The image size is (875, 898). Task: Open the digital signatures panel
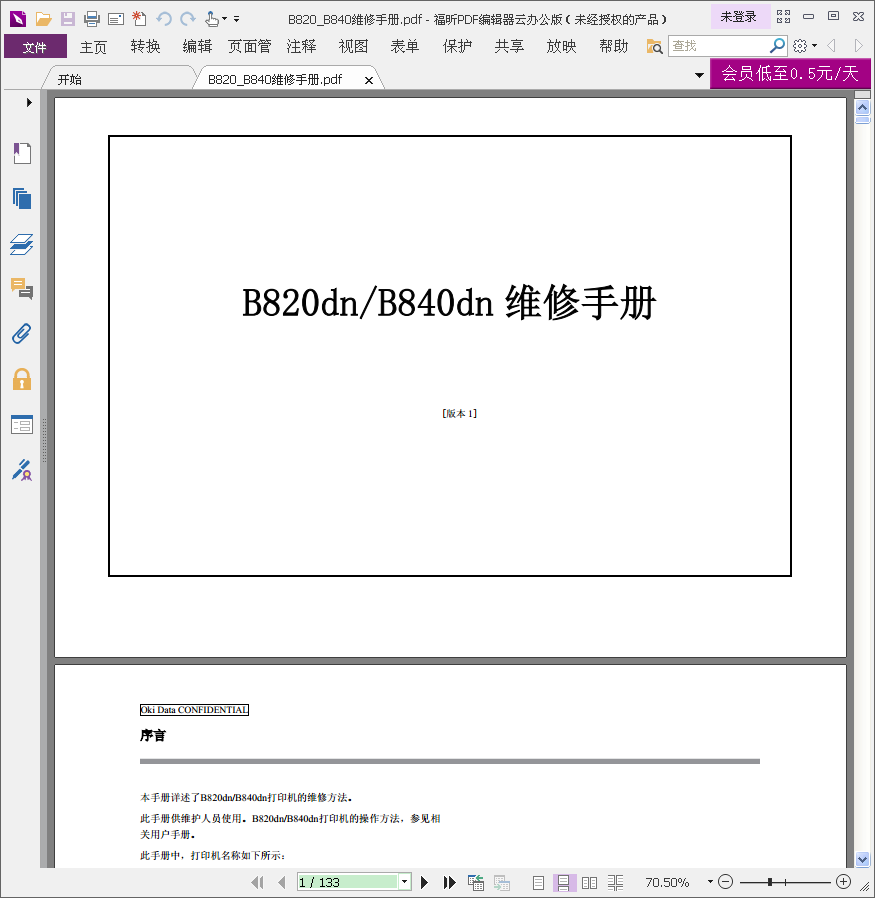[x=22, y=470]
